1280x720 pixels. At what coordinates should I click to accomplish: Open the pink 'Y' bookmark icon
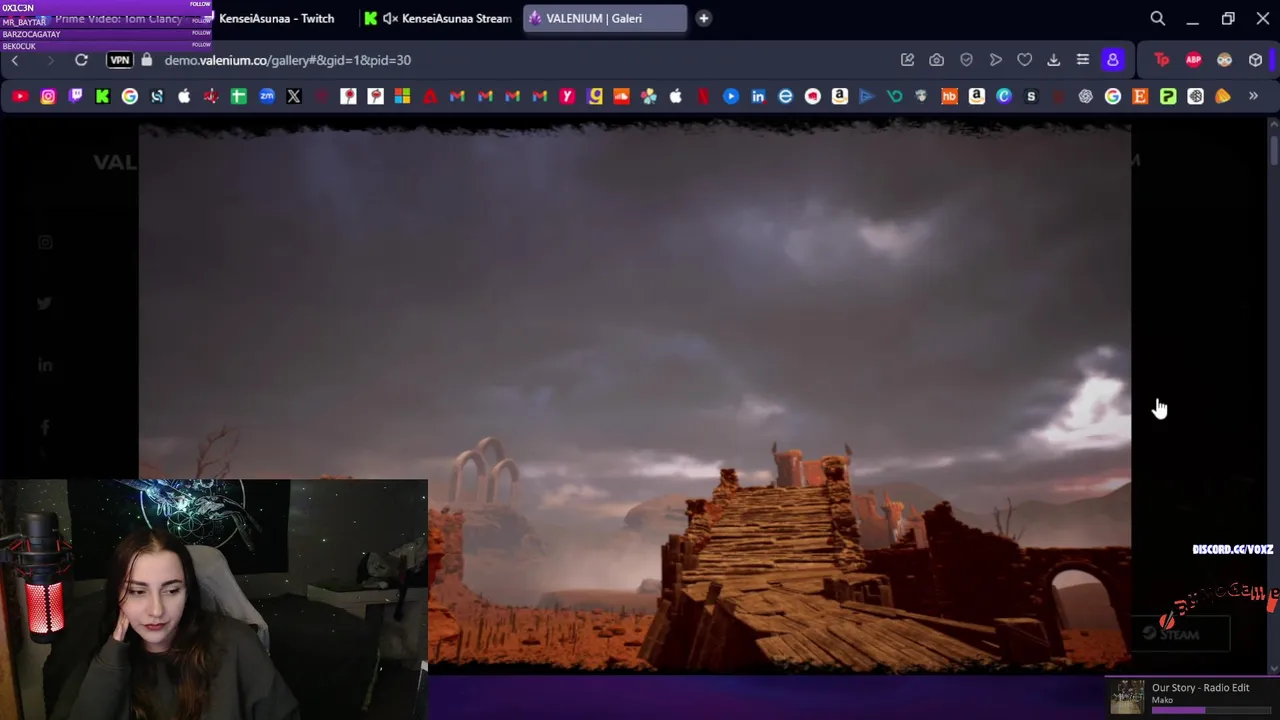pyautogui.click(x=567, y=96)
